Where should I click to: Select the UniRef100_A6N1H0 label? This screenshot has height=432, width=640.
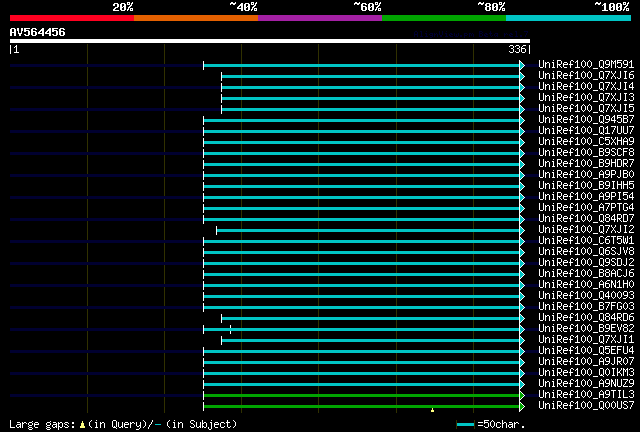click(586, 285)
